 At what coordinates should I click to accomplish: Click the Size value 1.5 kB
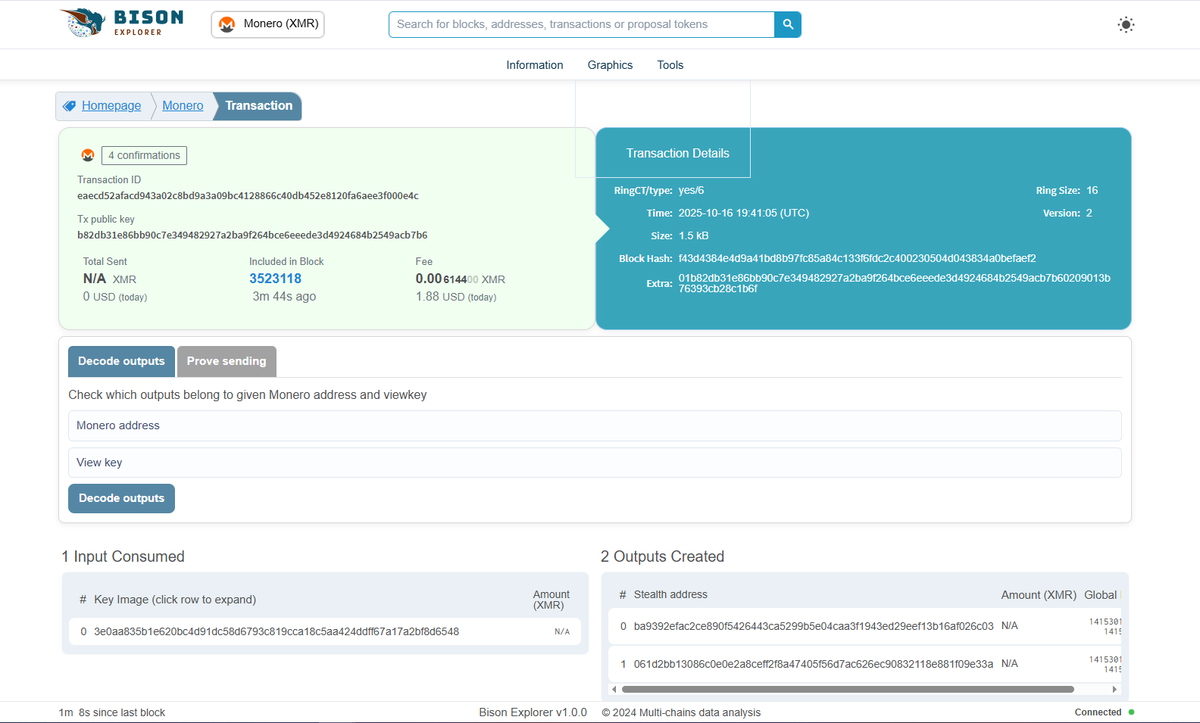[x=693, y=236]
